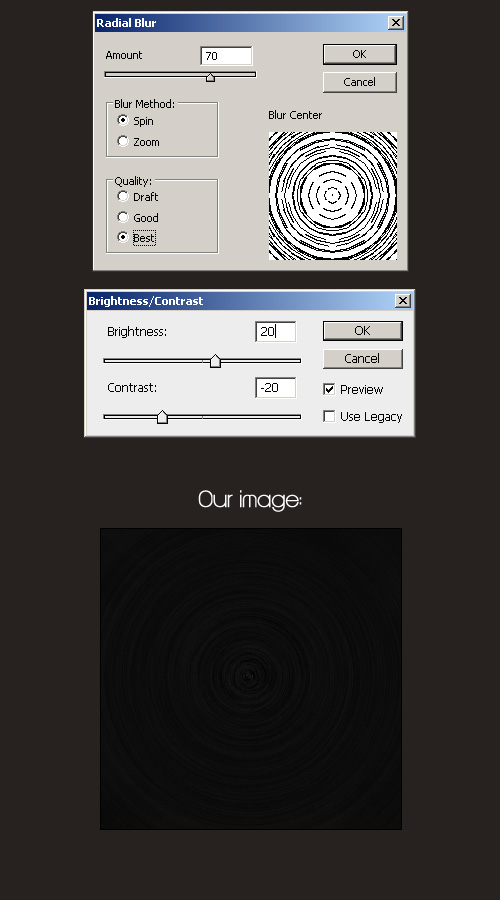
Task: Click the Brightness value field
Action: [x=276, y=332]
